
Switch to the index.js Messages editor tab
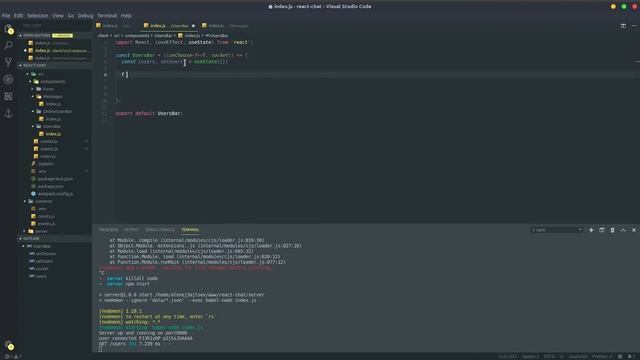click(225, 26)
